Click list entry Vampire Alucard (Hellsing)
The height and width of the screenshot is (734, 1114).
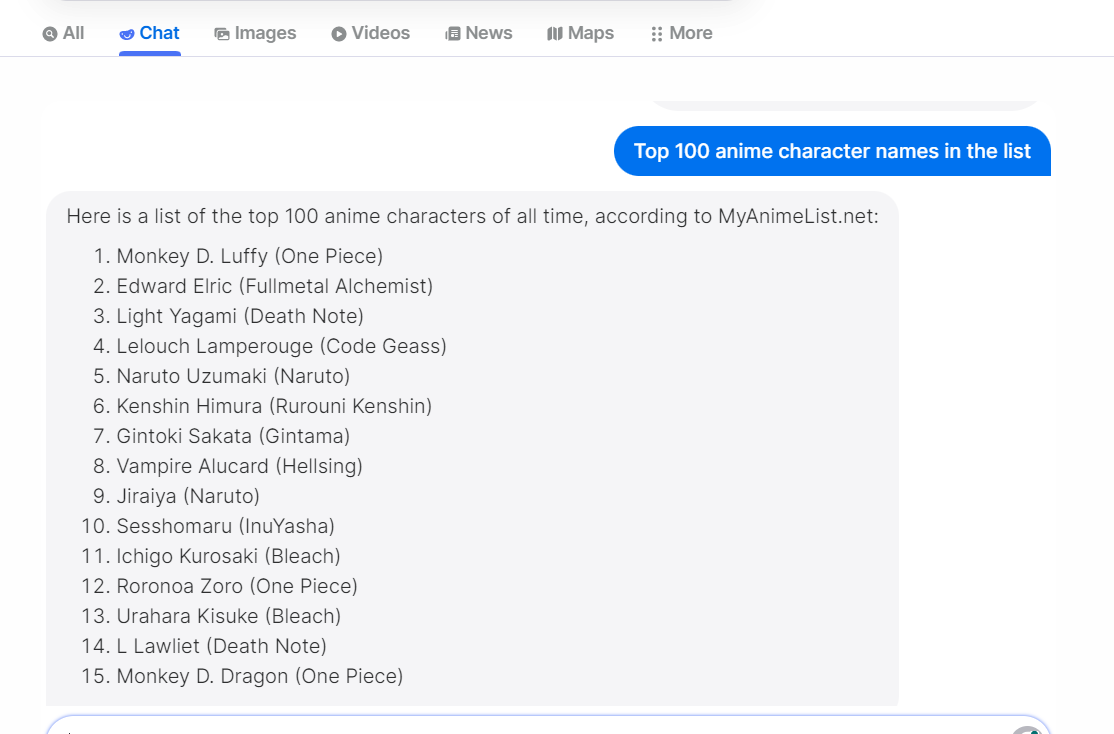pyautogui.click(x=239, y=466)
